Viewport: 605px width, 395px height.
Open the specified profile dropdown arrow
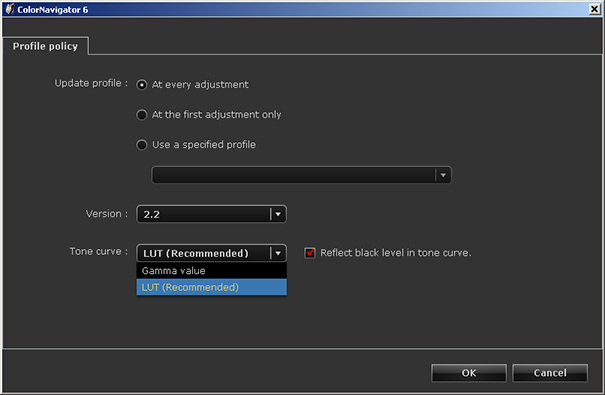pos(443,175)
